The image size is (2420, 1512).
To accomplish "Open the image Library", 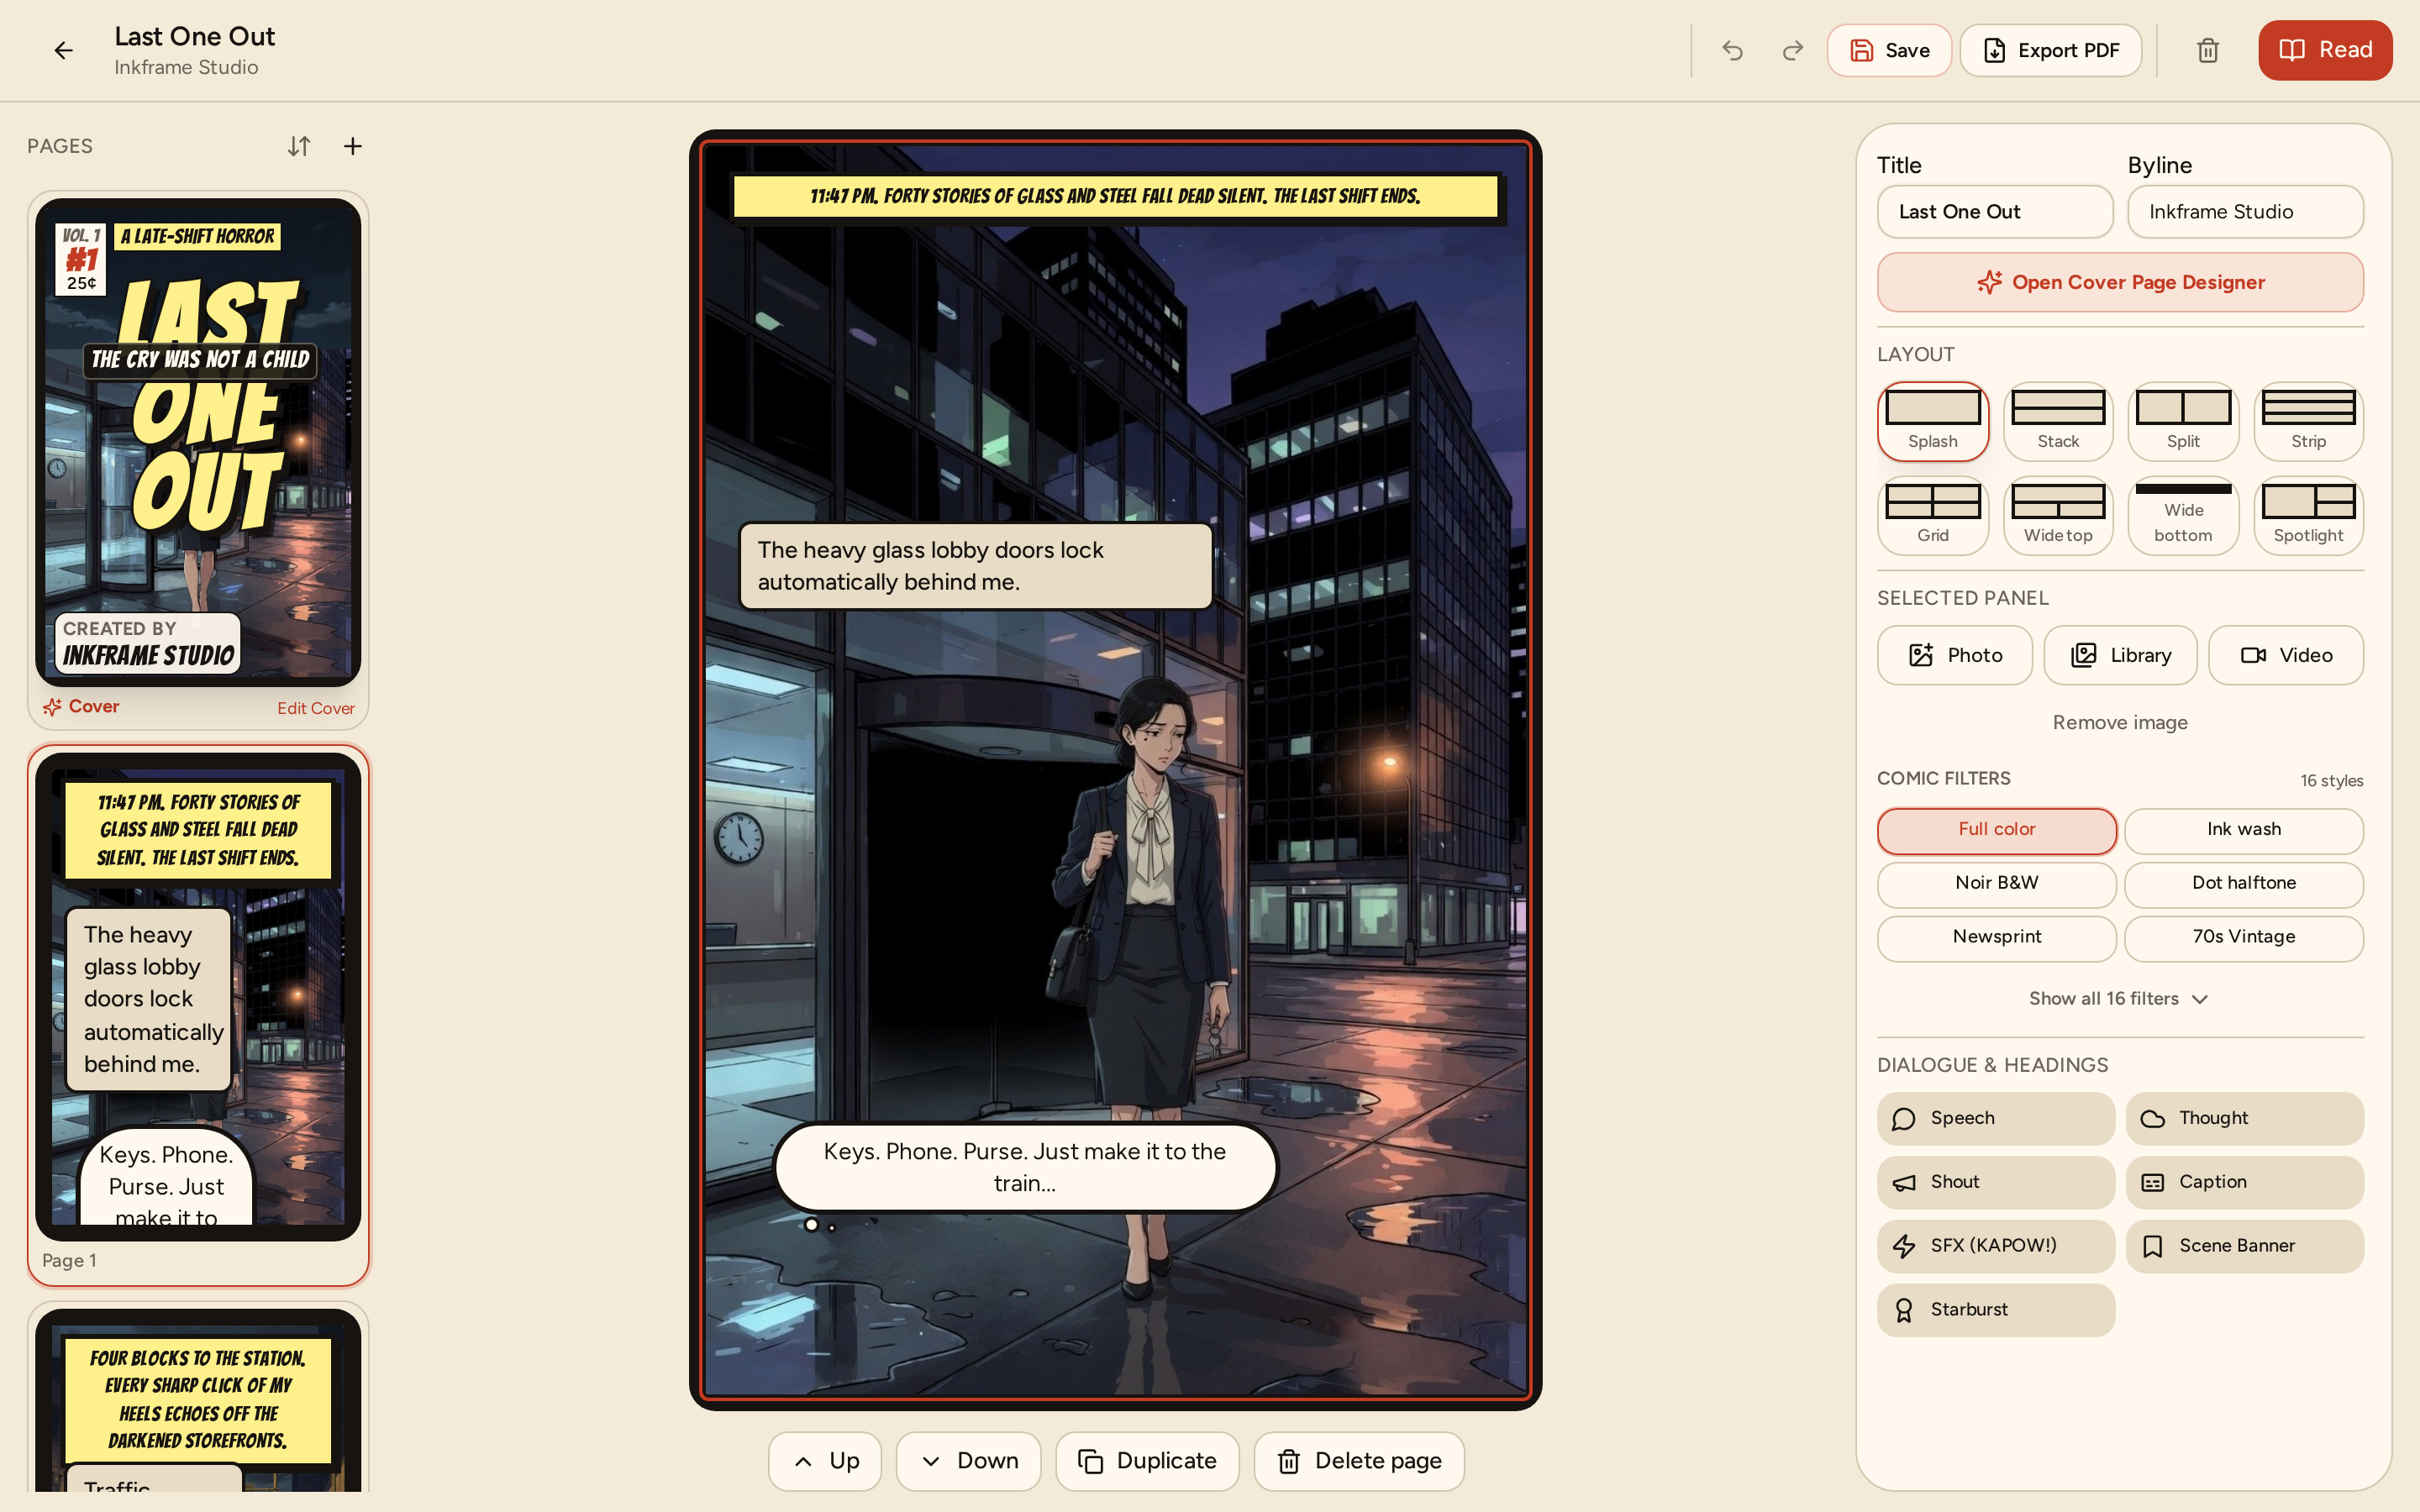I will click(x=2120, y=655).
